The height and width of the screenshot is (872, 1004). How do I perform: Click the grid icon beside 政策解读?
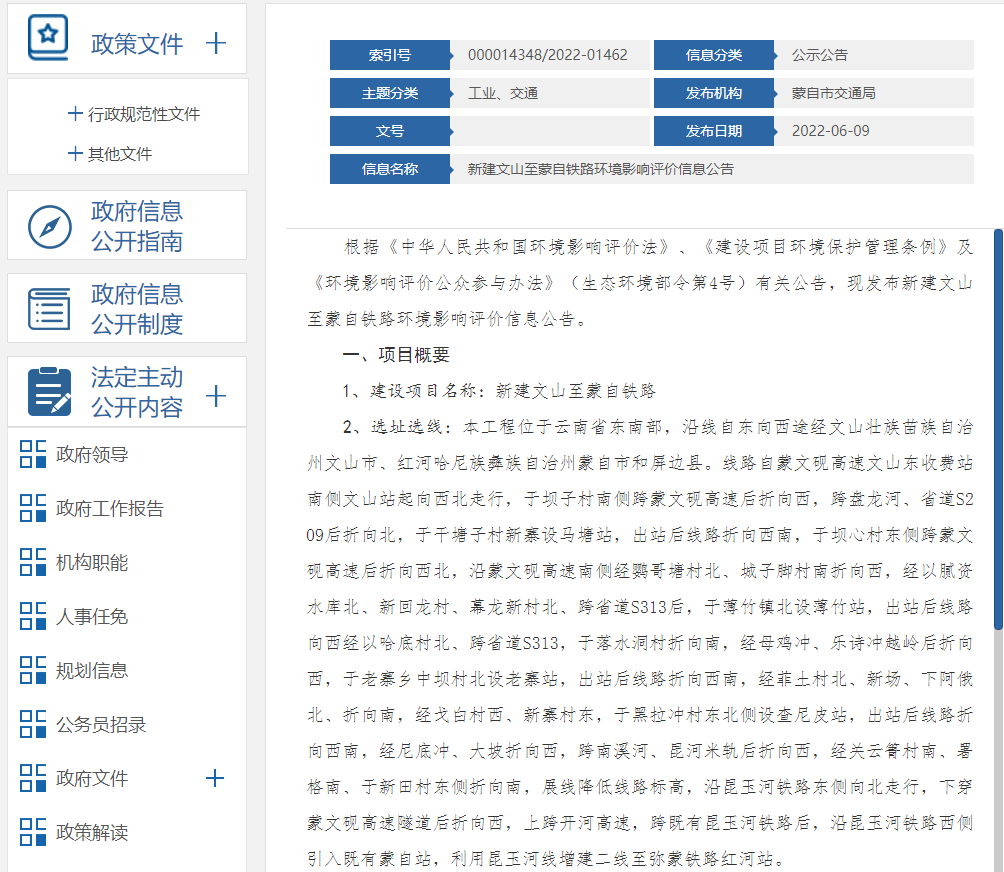tap(33, 832)
